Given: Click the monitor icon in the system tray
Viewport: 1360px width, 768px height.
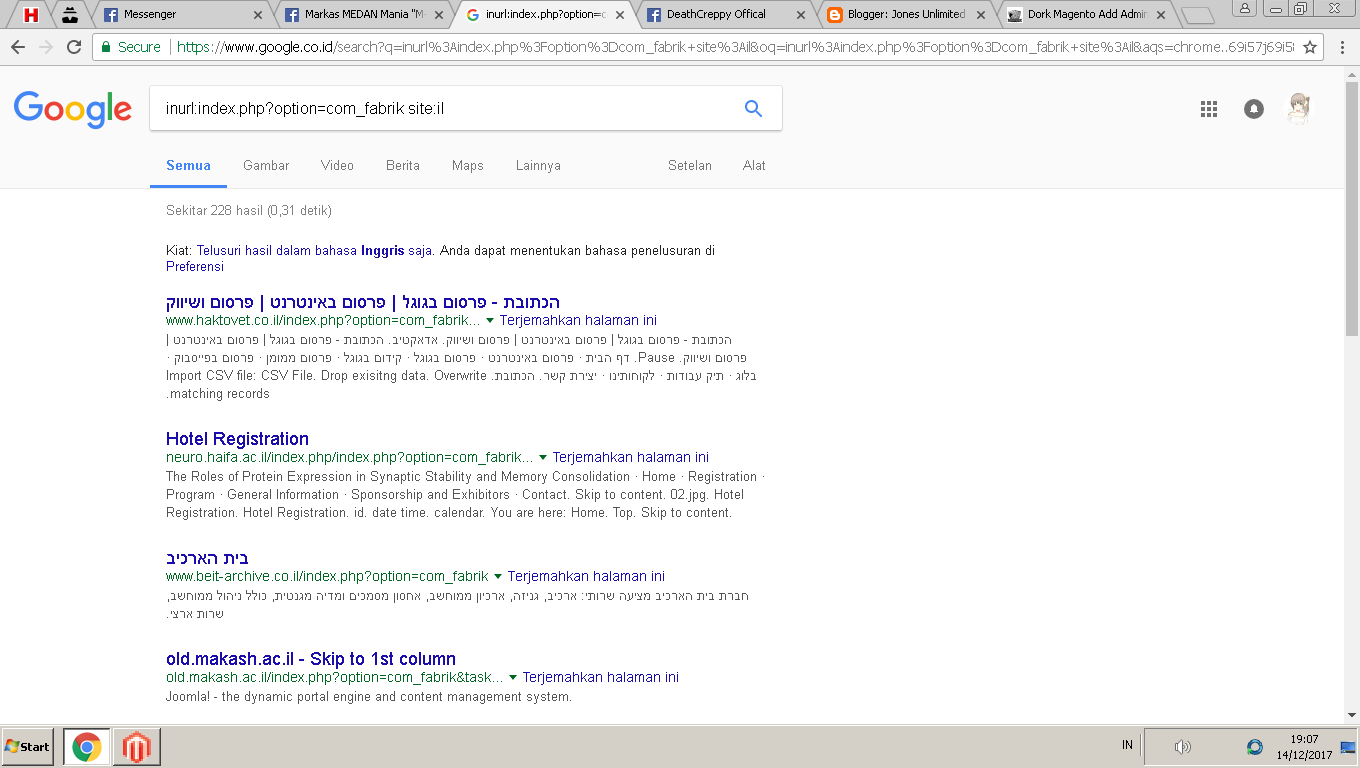Looking at the screenshot, I should (x=1347, y=747).
